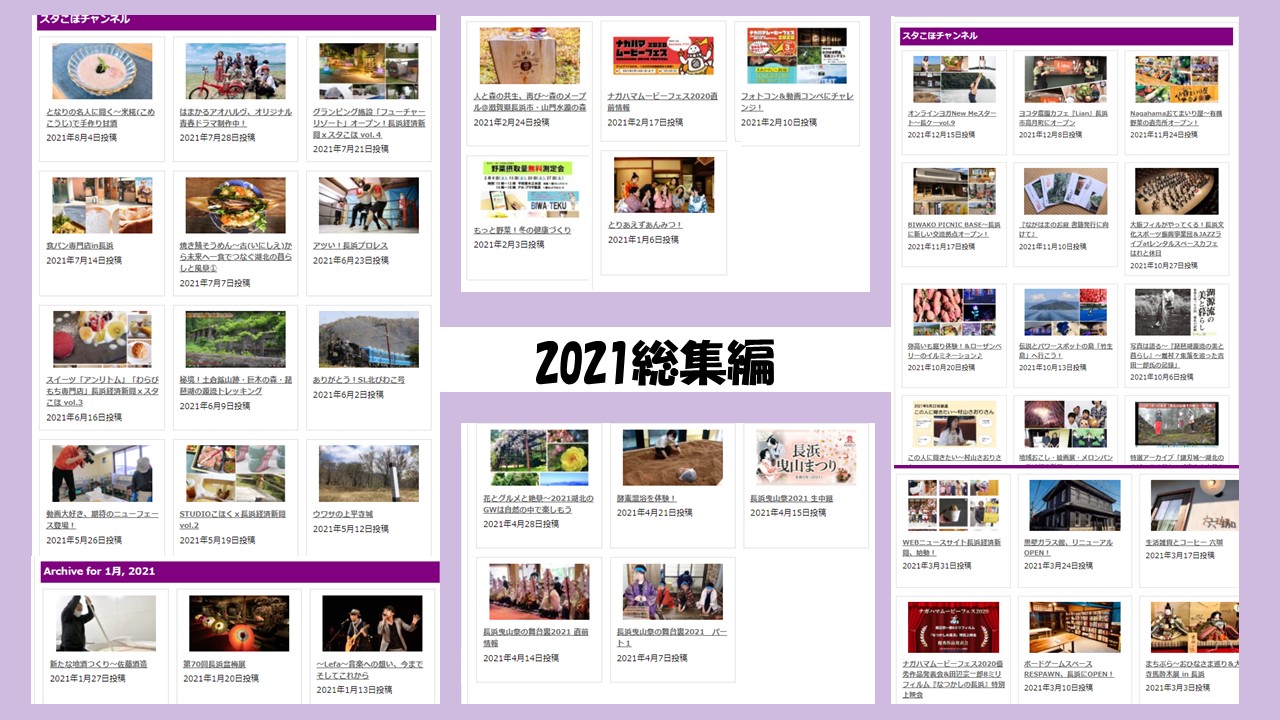This screenshot has width=1280, height=720.
Task: Click the 酵素温浴を体験！ link
Action: point(646,498)
